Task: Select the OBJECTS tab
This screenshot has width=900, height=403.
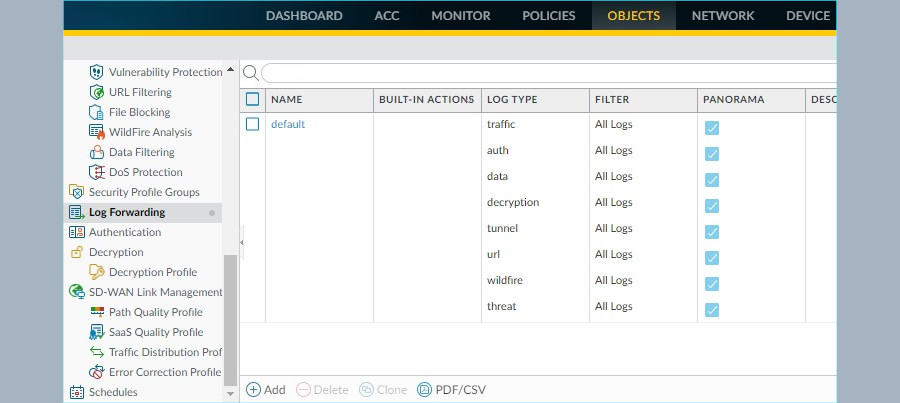Action: click(634, 16)
